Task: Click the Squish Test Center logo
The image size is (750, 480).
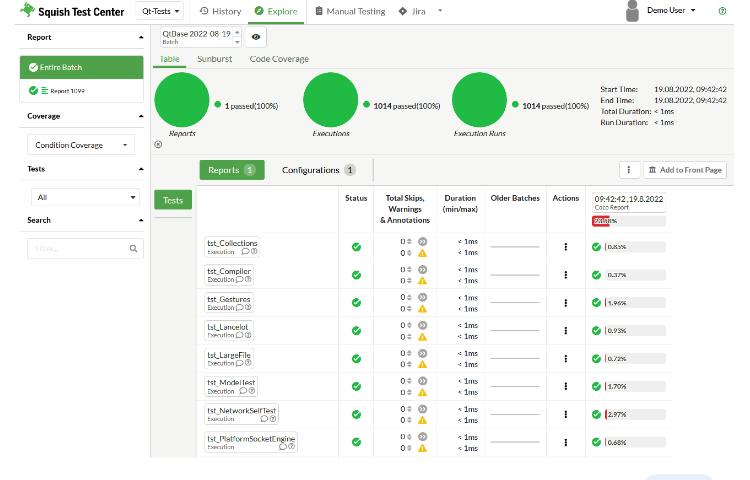Action: click(x=72, y=11)
